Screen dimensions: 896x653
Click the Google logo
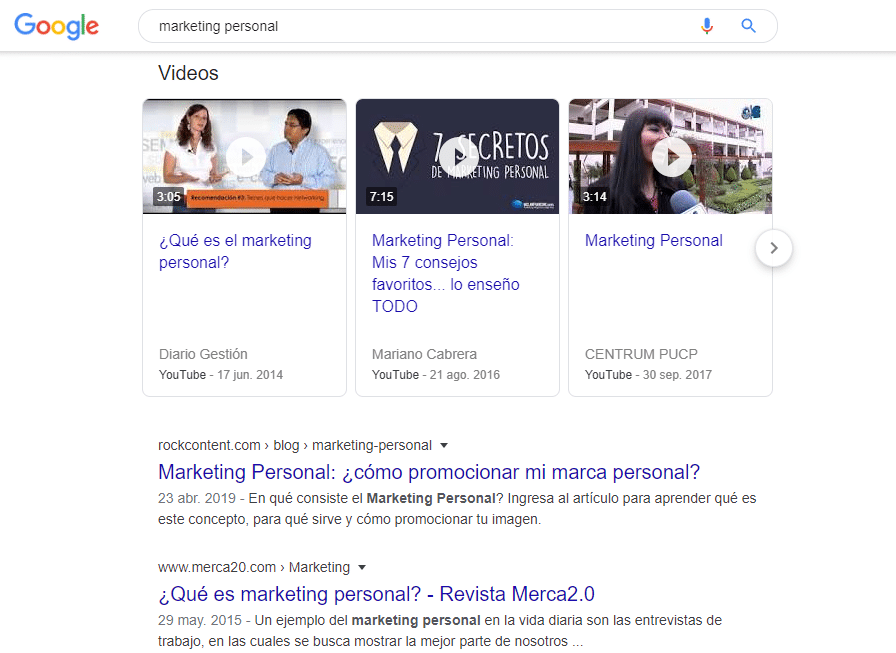57,26
